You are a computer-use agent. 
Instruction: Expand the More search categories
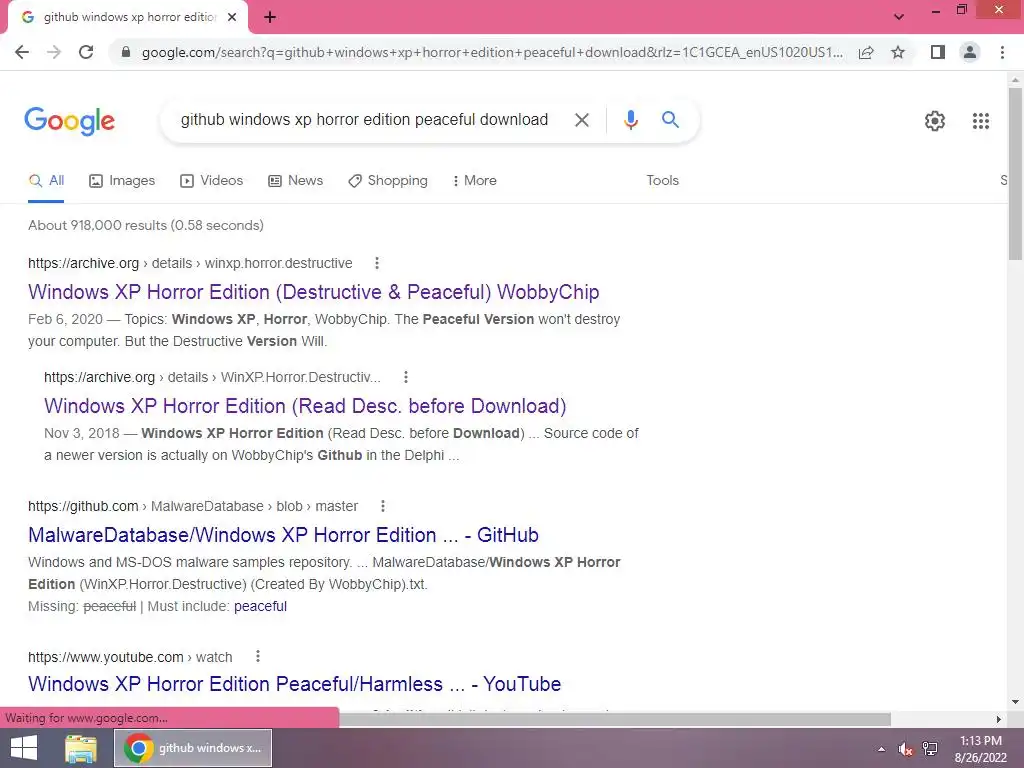(x=475, y=181)
